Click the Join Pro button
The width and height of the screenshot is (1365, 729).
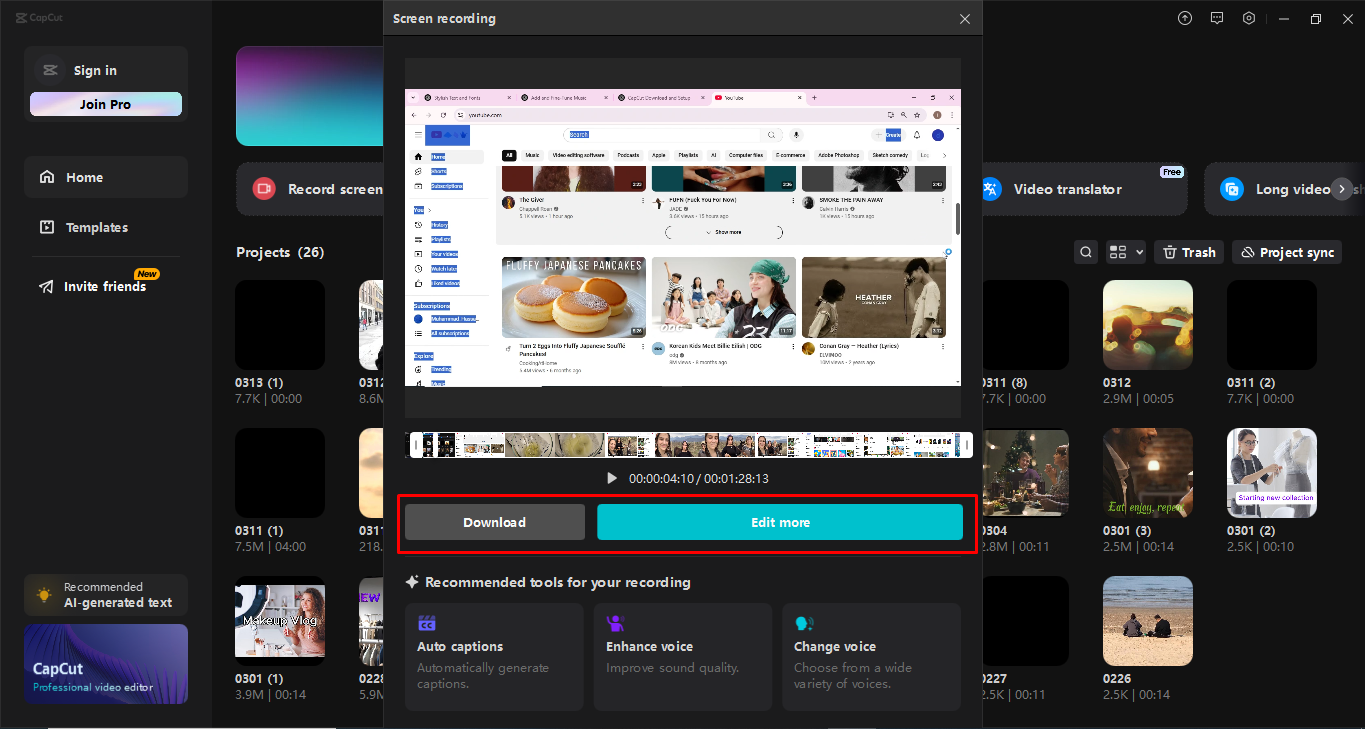point(106,104)
